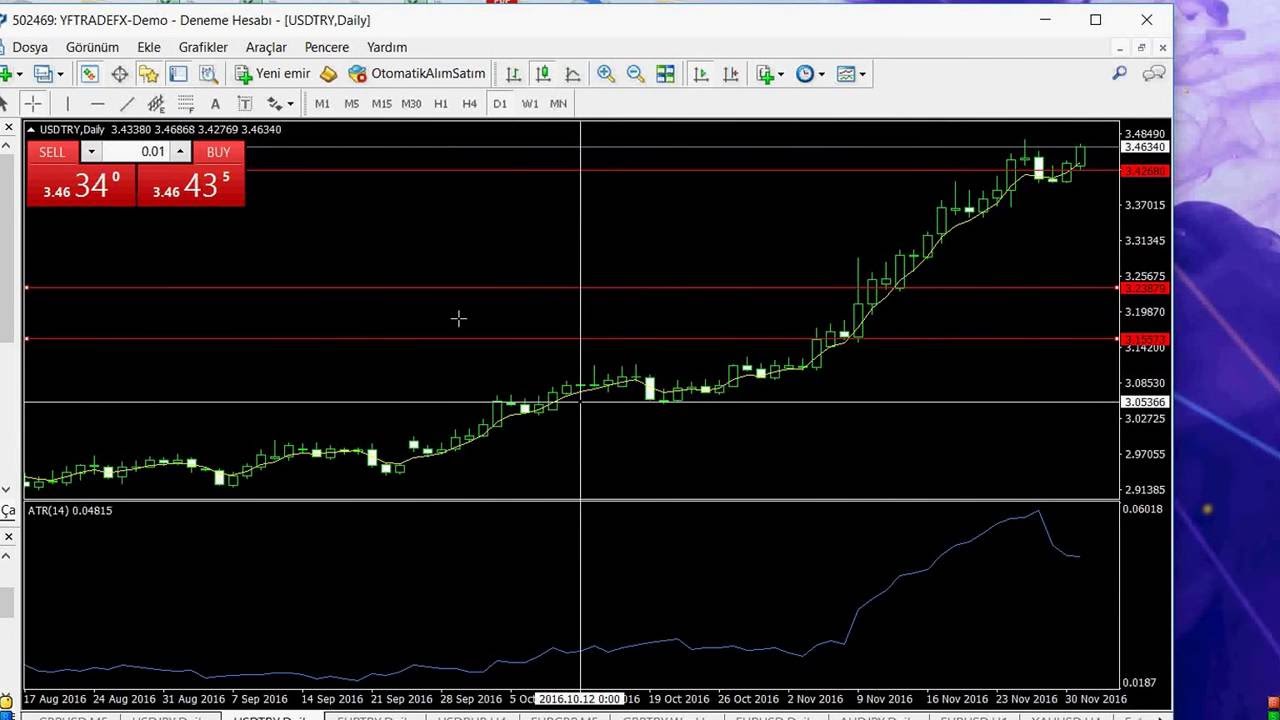The image size is (1280, 720).
Task: Click the Periods clock icon
Action: pos(805,74)
